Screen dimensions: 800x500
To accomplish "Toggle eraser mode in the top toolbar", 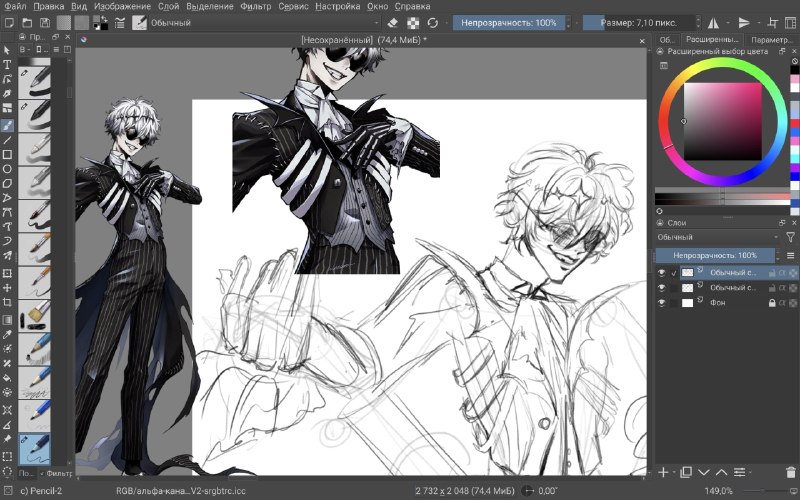I will pyautogui.click(x=392, y=23).
